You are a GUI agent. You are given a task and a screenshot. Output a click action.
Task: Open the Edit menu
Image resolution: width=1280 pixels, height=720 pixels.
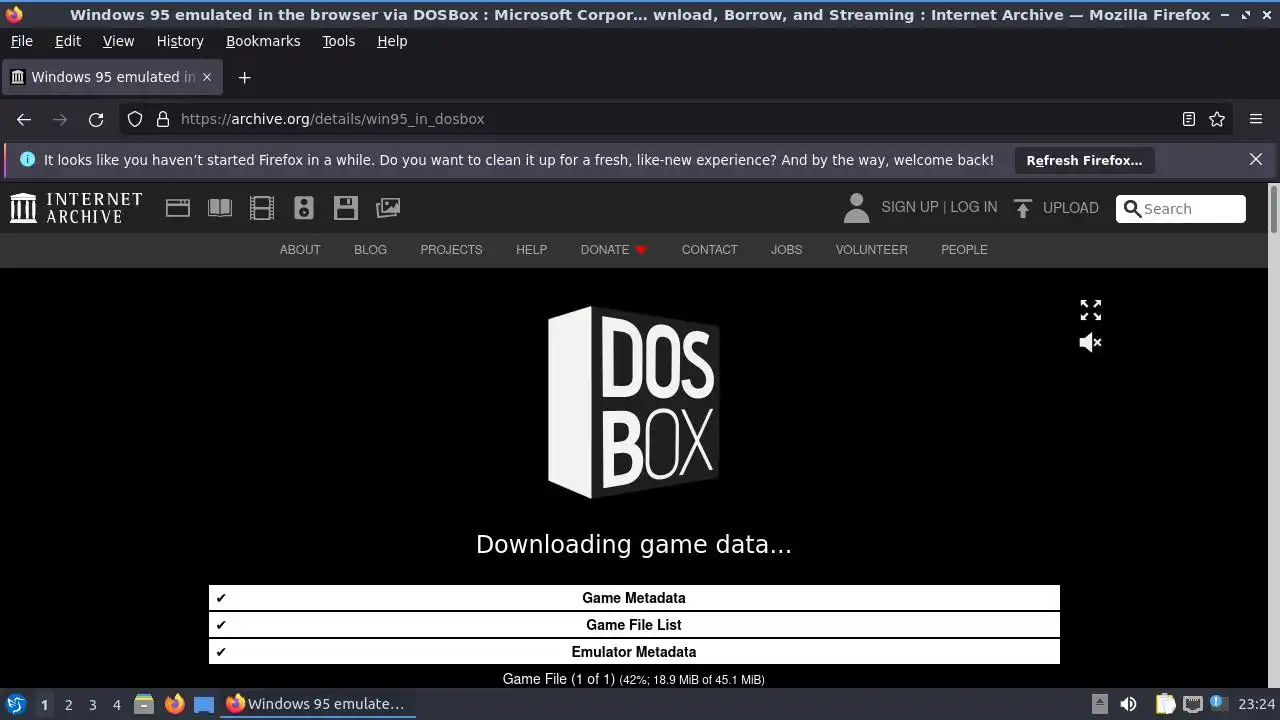coord(68,41)
